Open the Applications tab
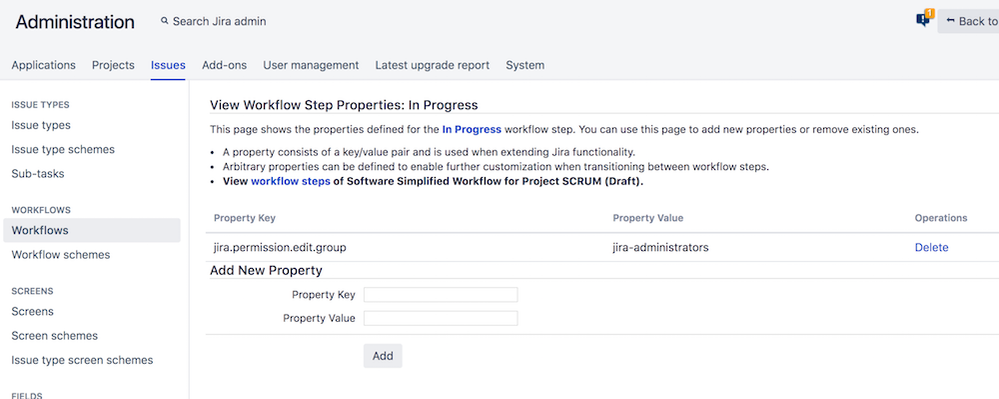The image size is (999, 399). [43, 65]
